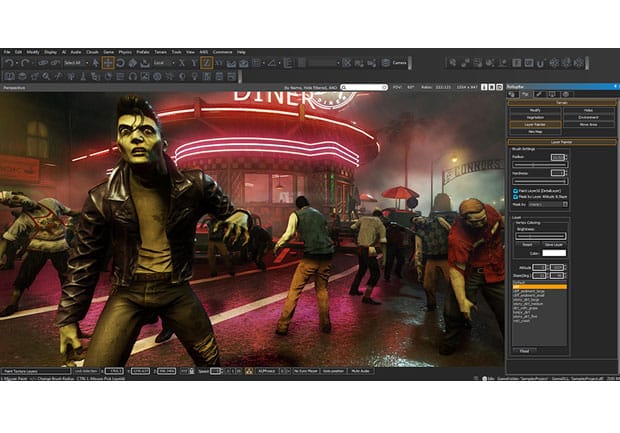
Task: Select the Link objects chain icon
Action: point(43,63)
